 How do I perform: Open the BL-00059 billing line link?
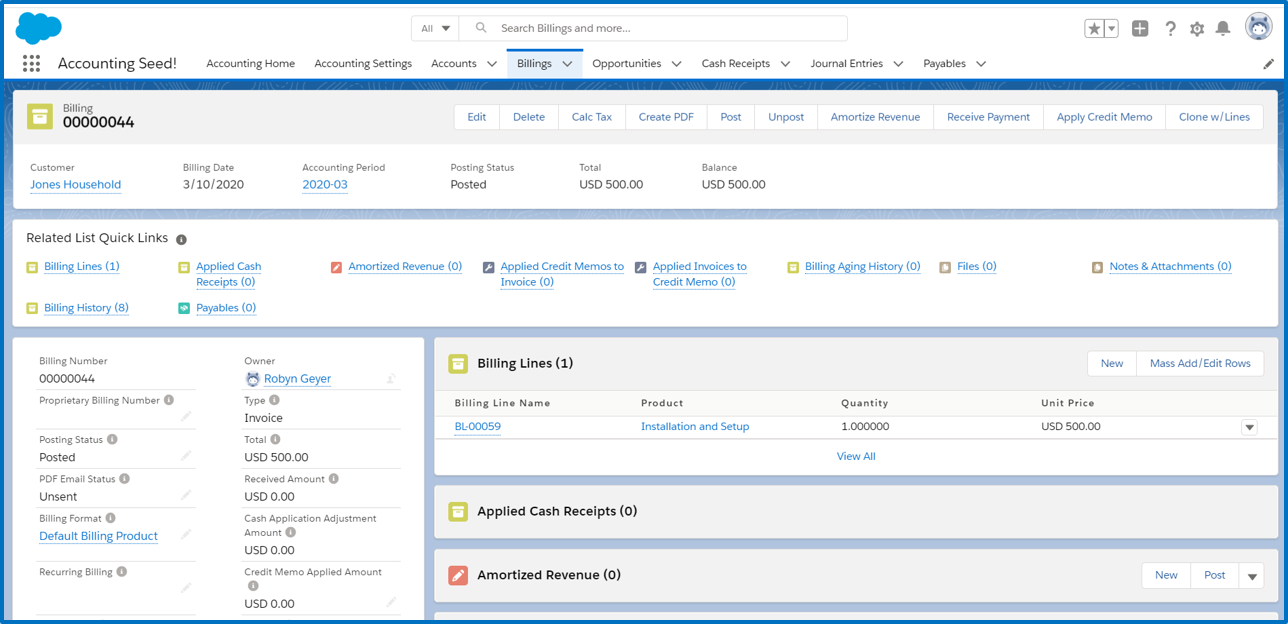pos(477,426)
